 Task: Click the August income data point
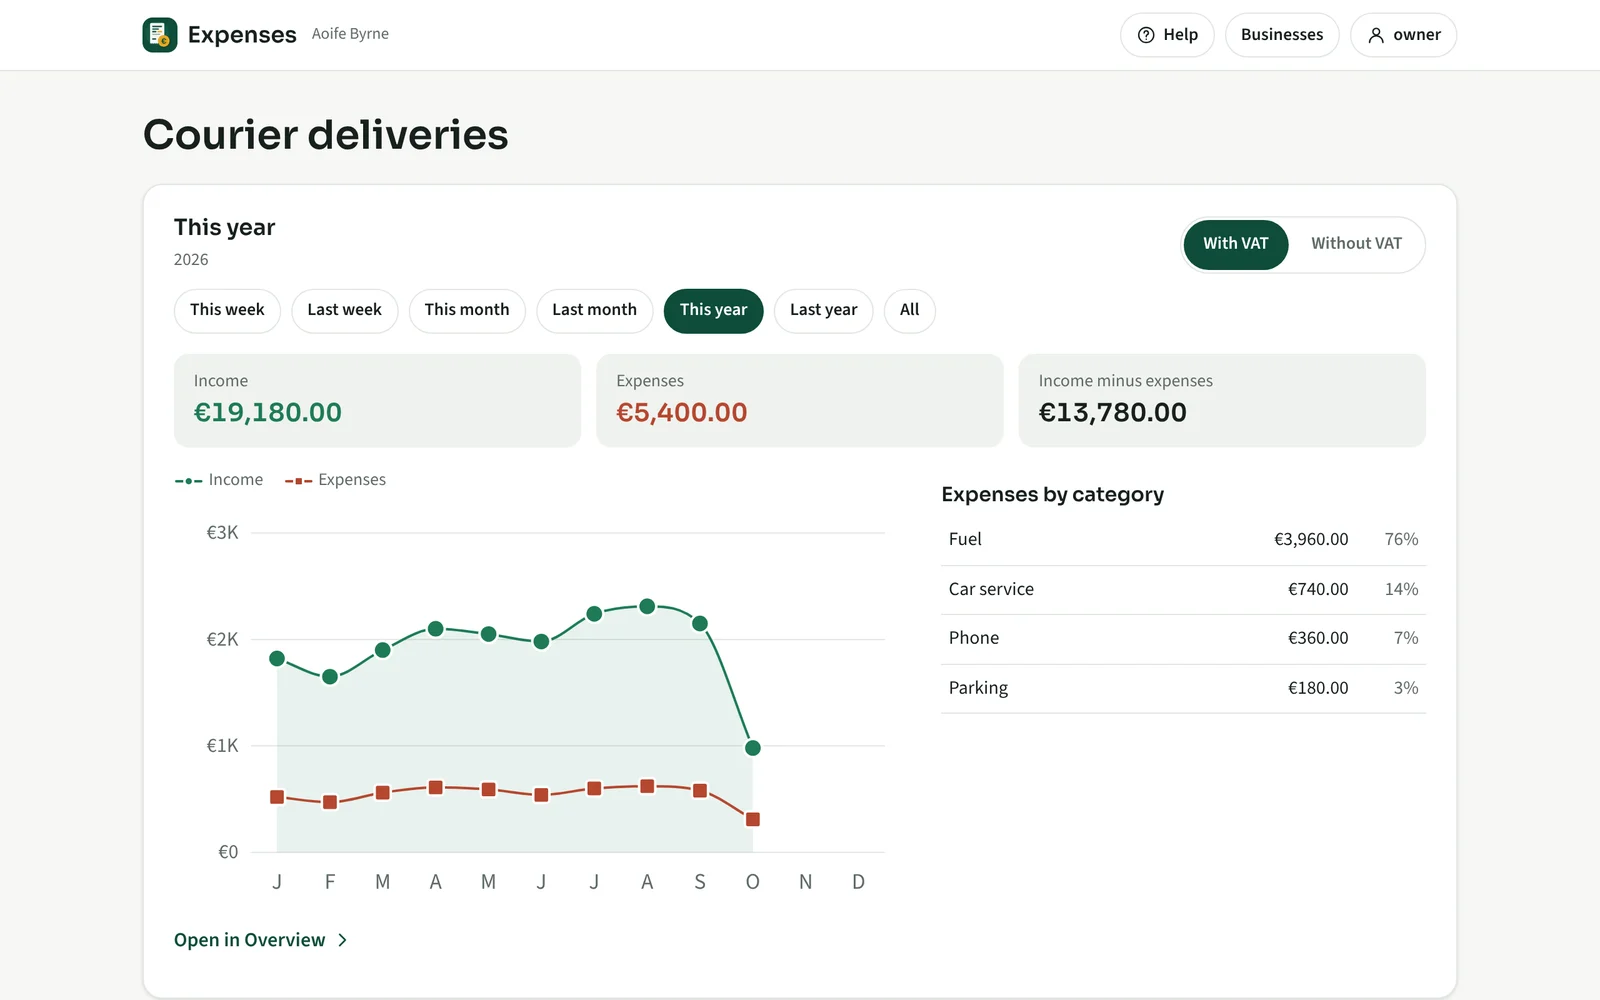(647, 606)
